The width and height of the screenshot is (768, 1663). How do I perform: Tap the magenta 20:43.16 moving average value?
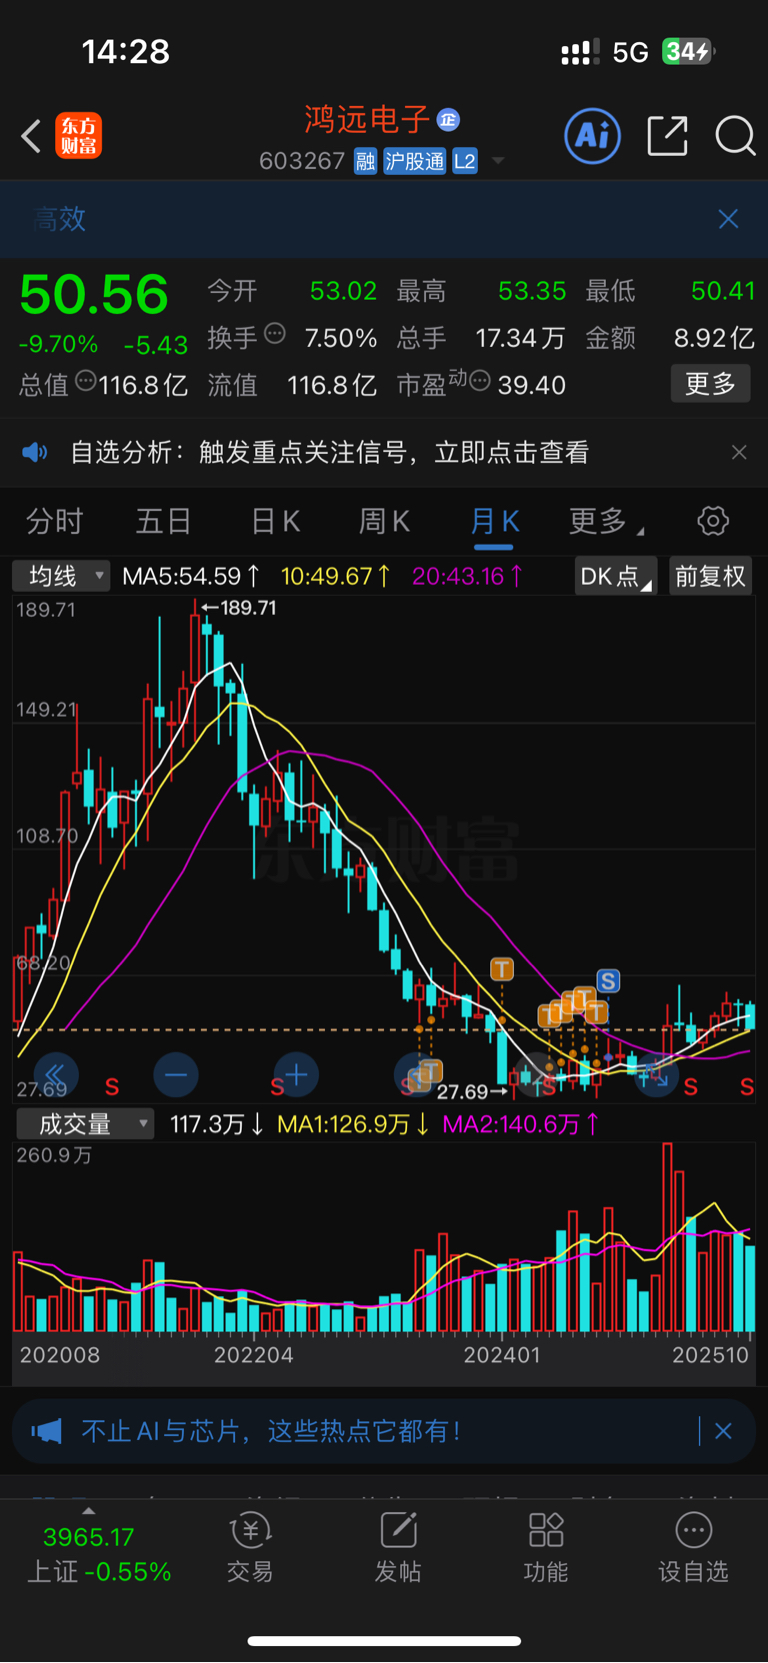(467, 576)
